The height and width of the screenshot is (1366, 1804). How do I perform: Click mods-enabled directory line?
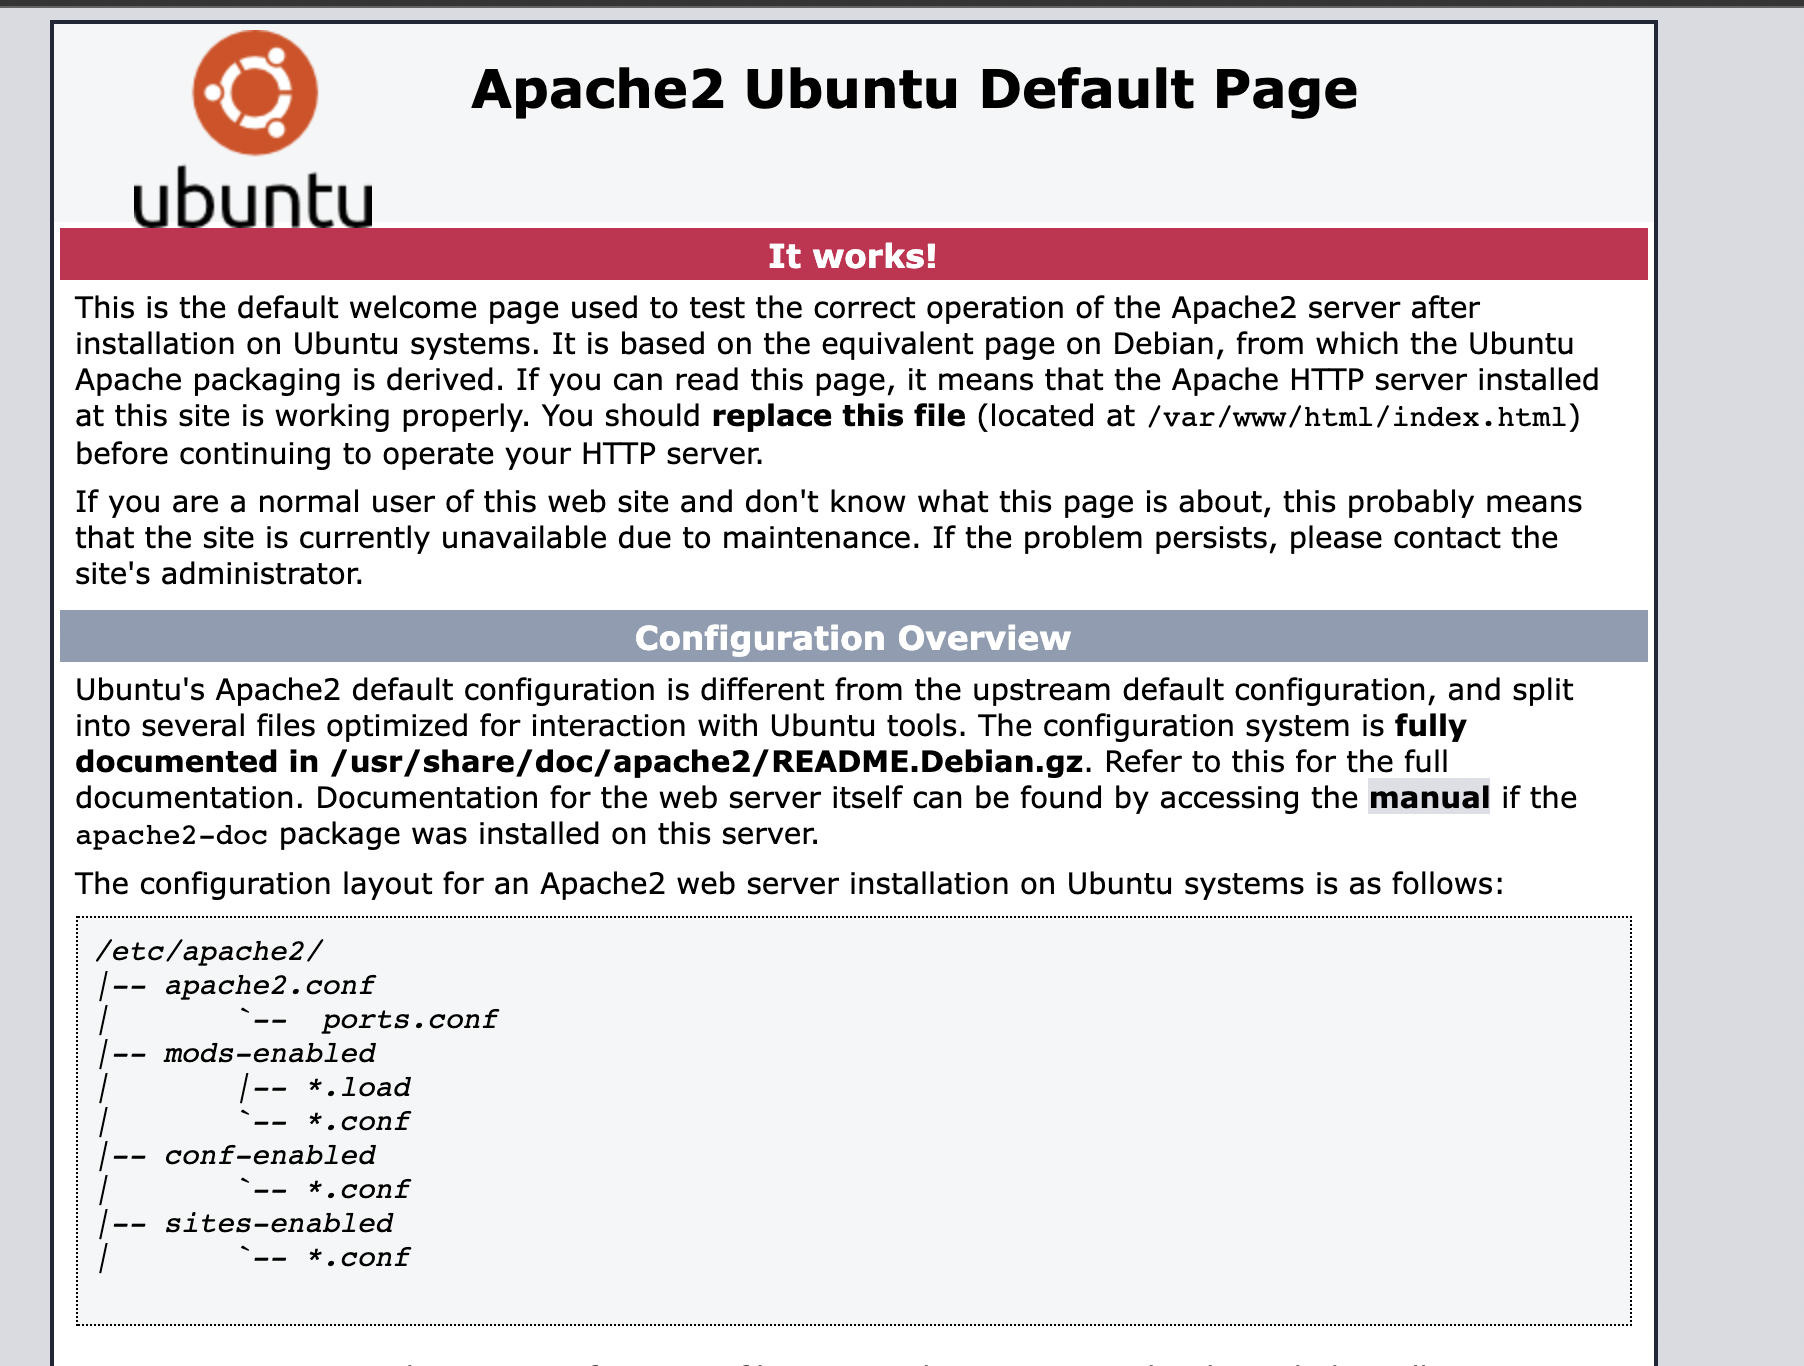tap(270, 1053)
